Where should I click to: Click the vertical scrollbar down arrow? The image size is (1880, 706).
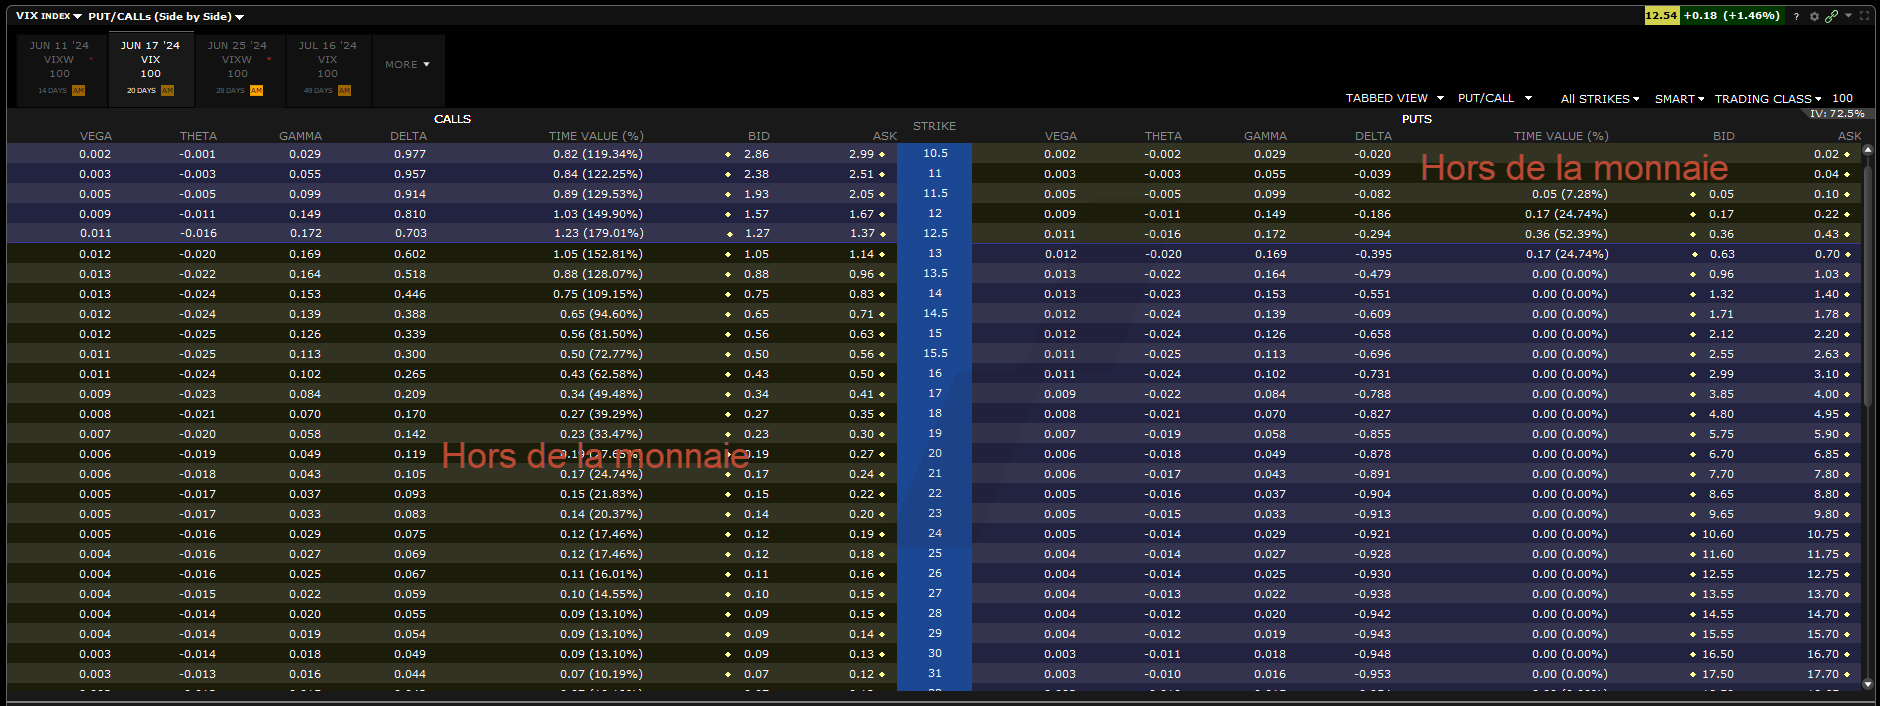(x=1867, y=684)
